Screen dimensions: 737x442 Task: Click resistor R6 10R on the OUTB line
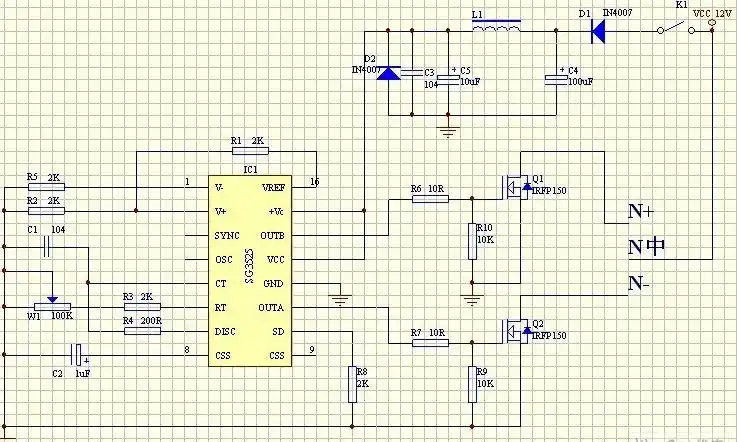click(x=430, y=198)
